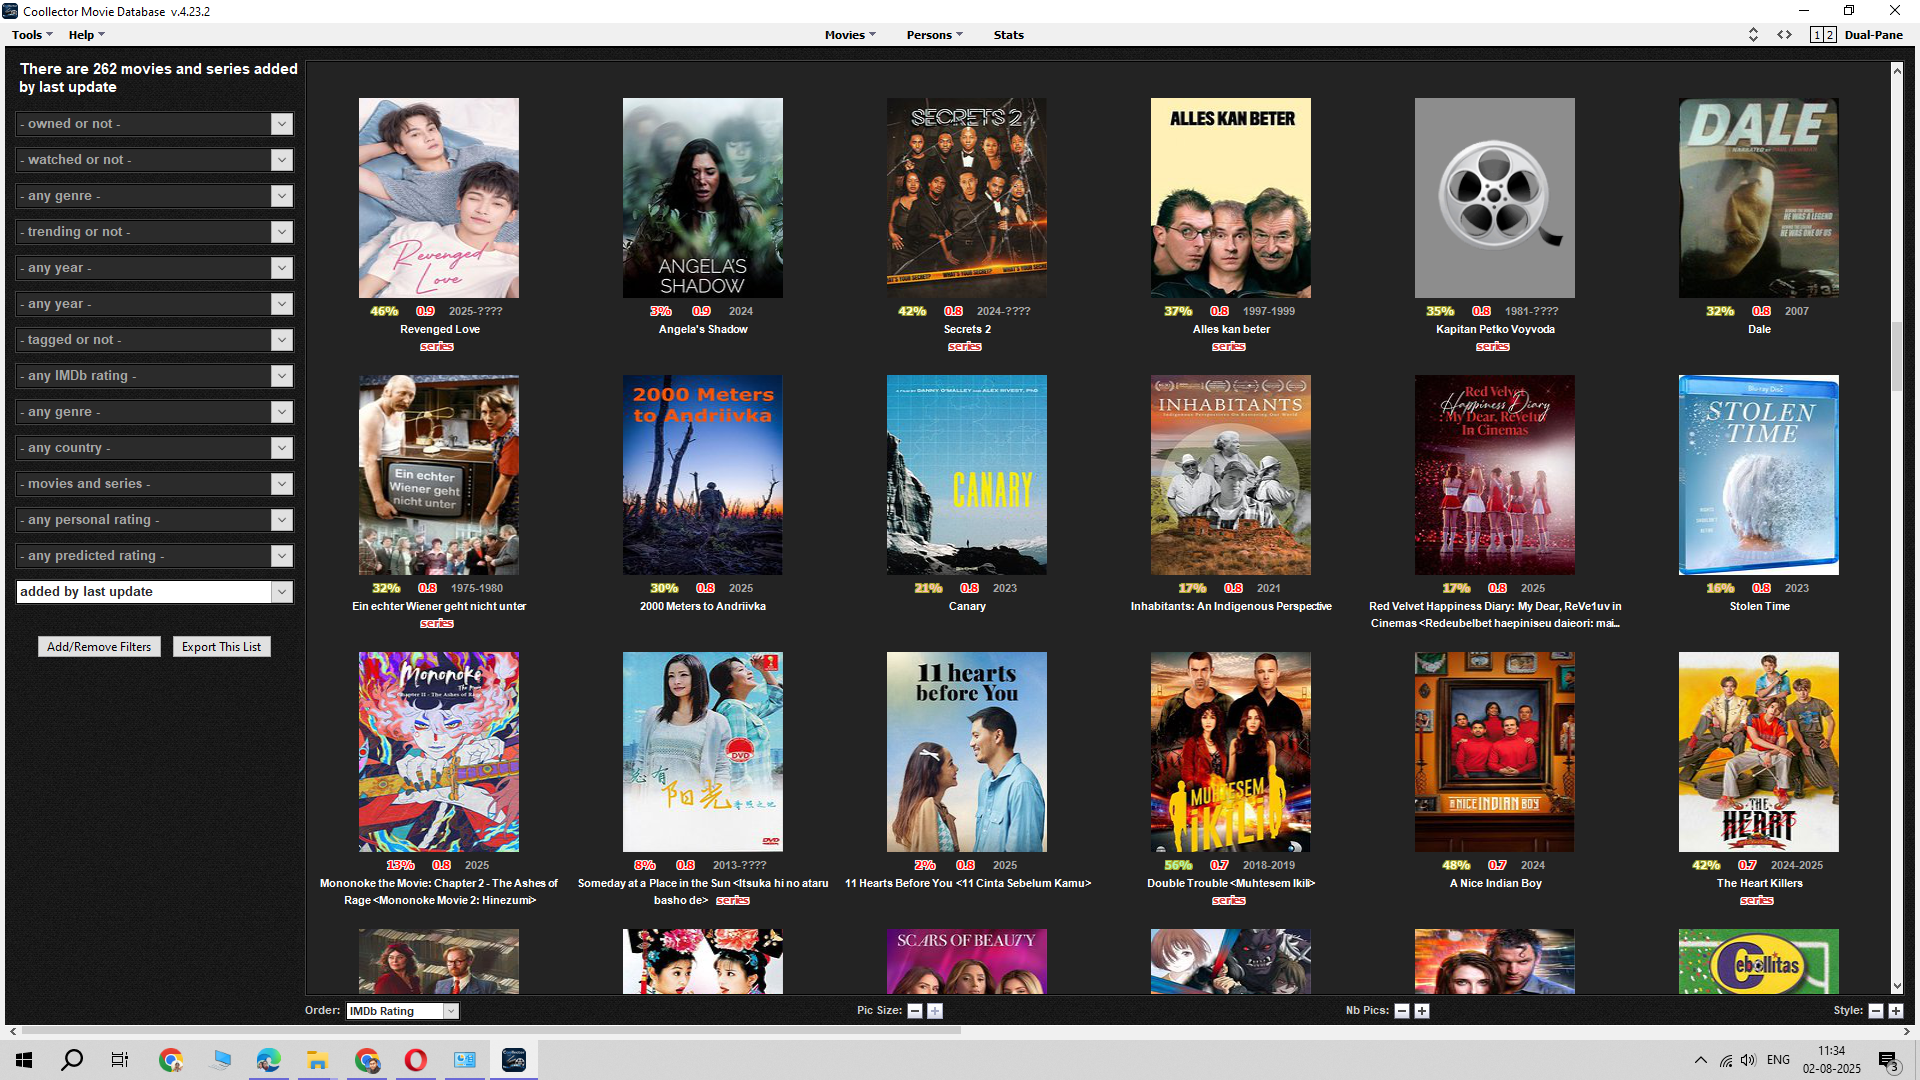This screenshot has height=1080, width=1920.
Task: Expand the 'trending or not' filter dropdown
Action: pyautogui.click(x=282, y=232)
